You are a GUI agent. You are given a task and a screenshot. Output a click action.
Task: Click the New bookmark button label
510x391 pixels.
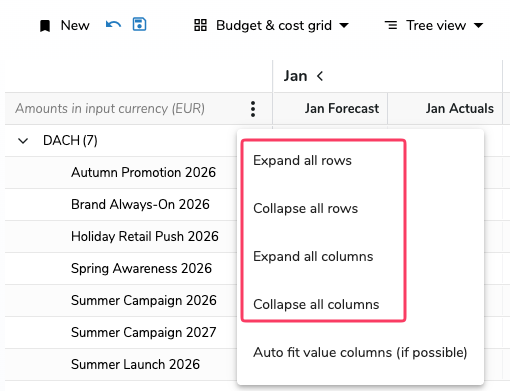pos(75,25)
